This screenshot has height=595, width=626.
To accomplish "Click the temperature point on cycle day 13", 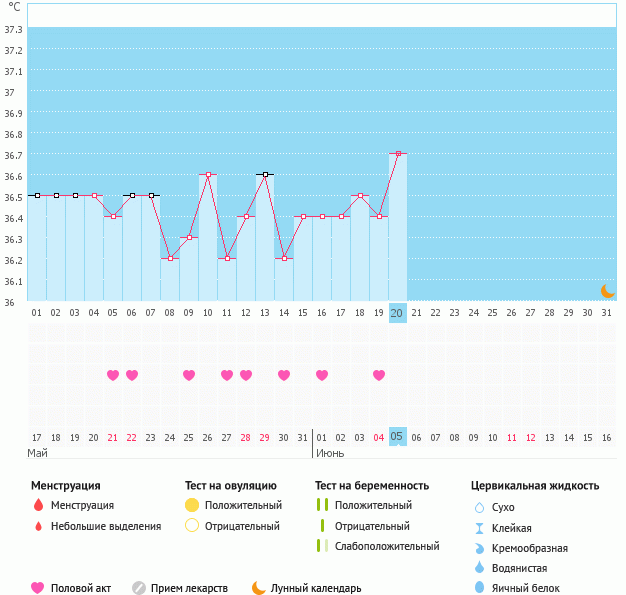I will point(265,174).
